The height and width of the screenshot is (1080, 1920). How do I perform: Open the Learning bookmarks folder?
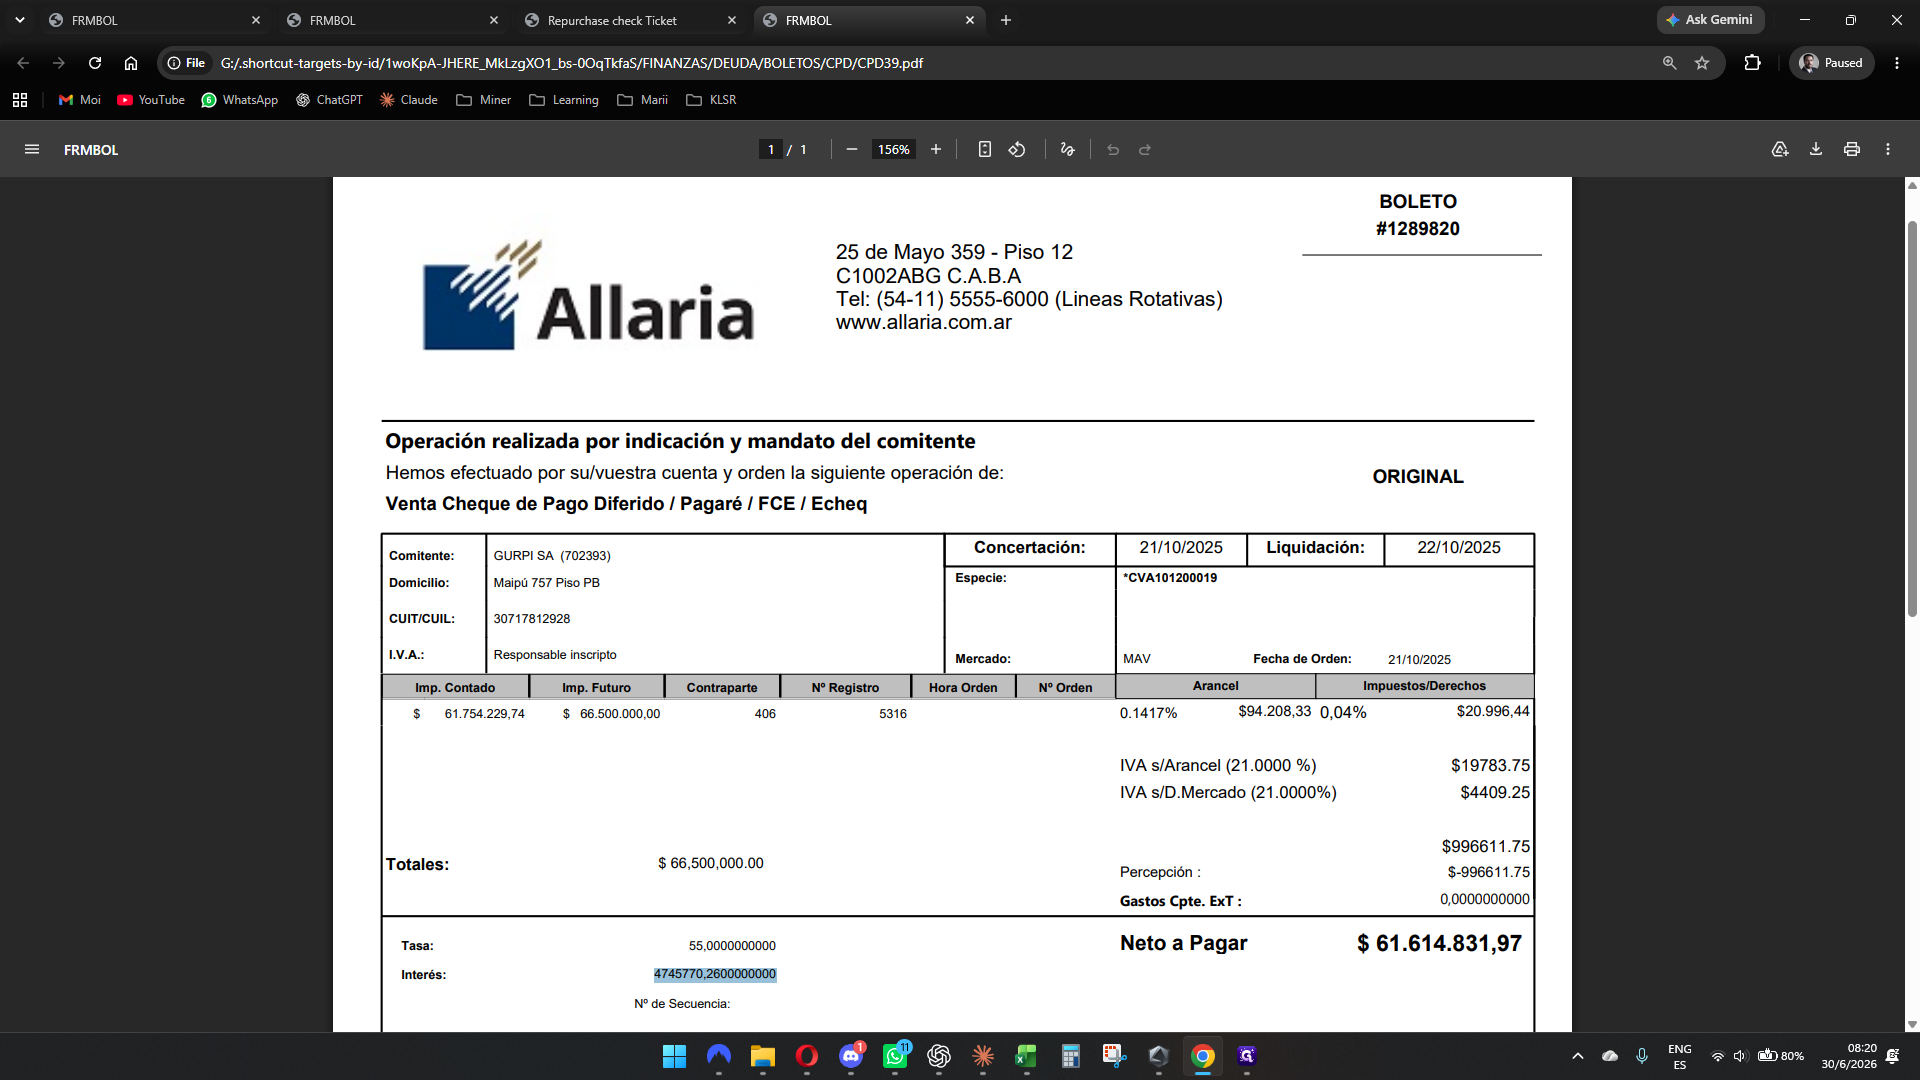point(564,100)
